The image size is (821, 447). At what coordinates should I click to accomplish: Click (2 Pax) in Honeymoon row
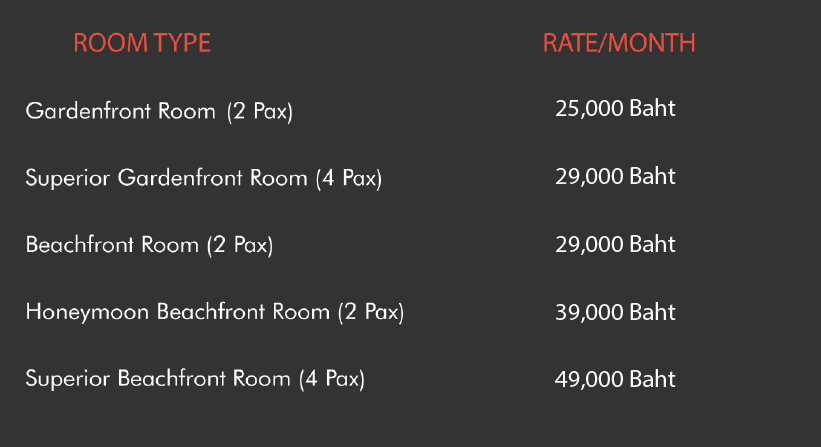371,313
